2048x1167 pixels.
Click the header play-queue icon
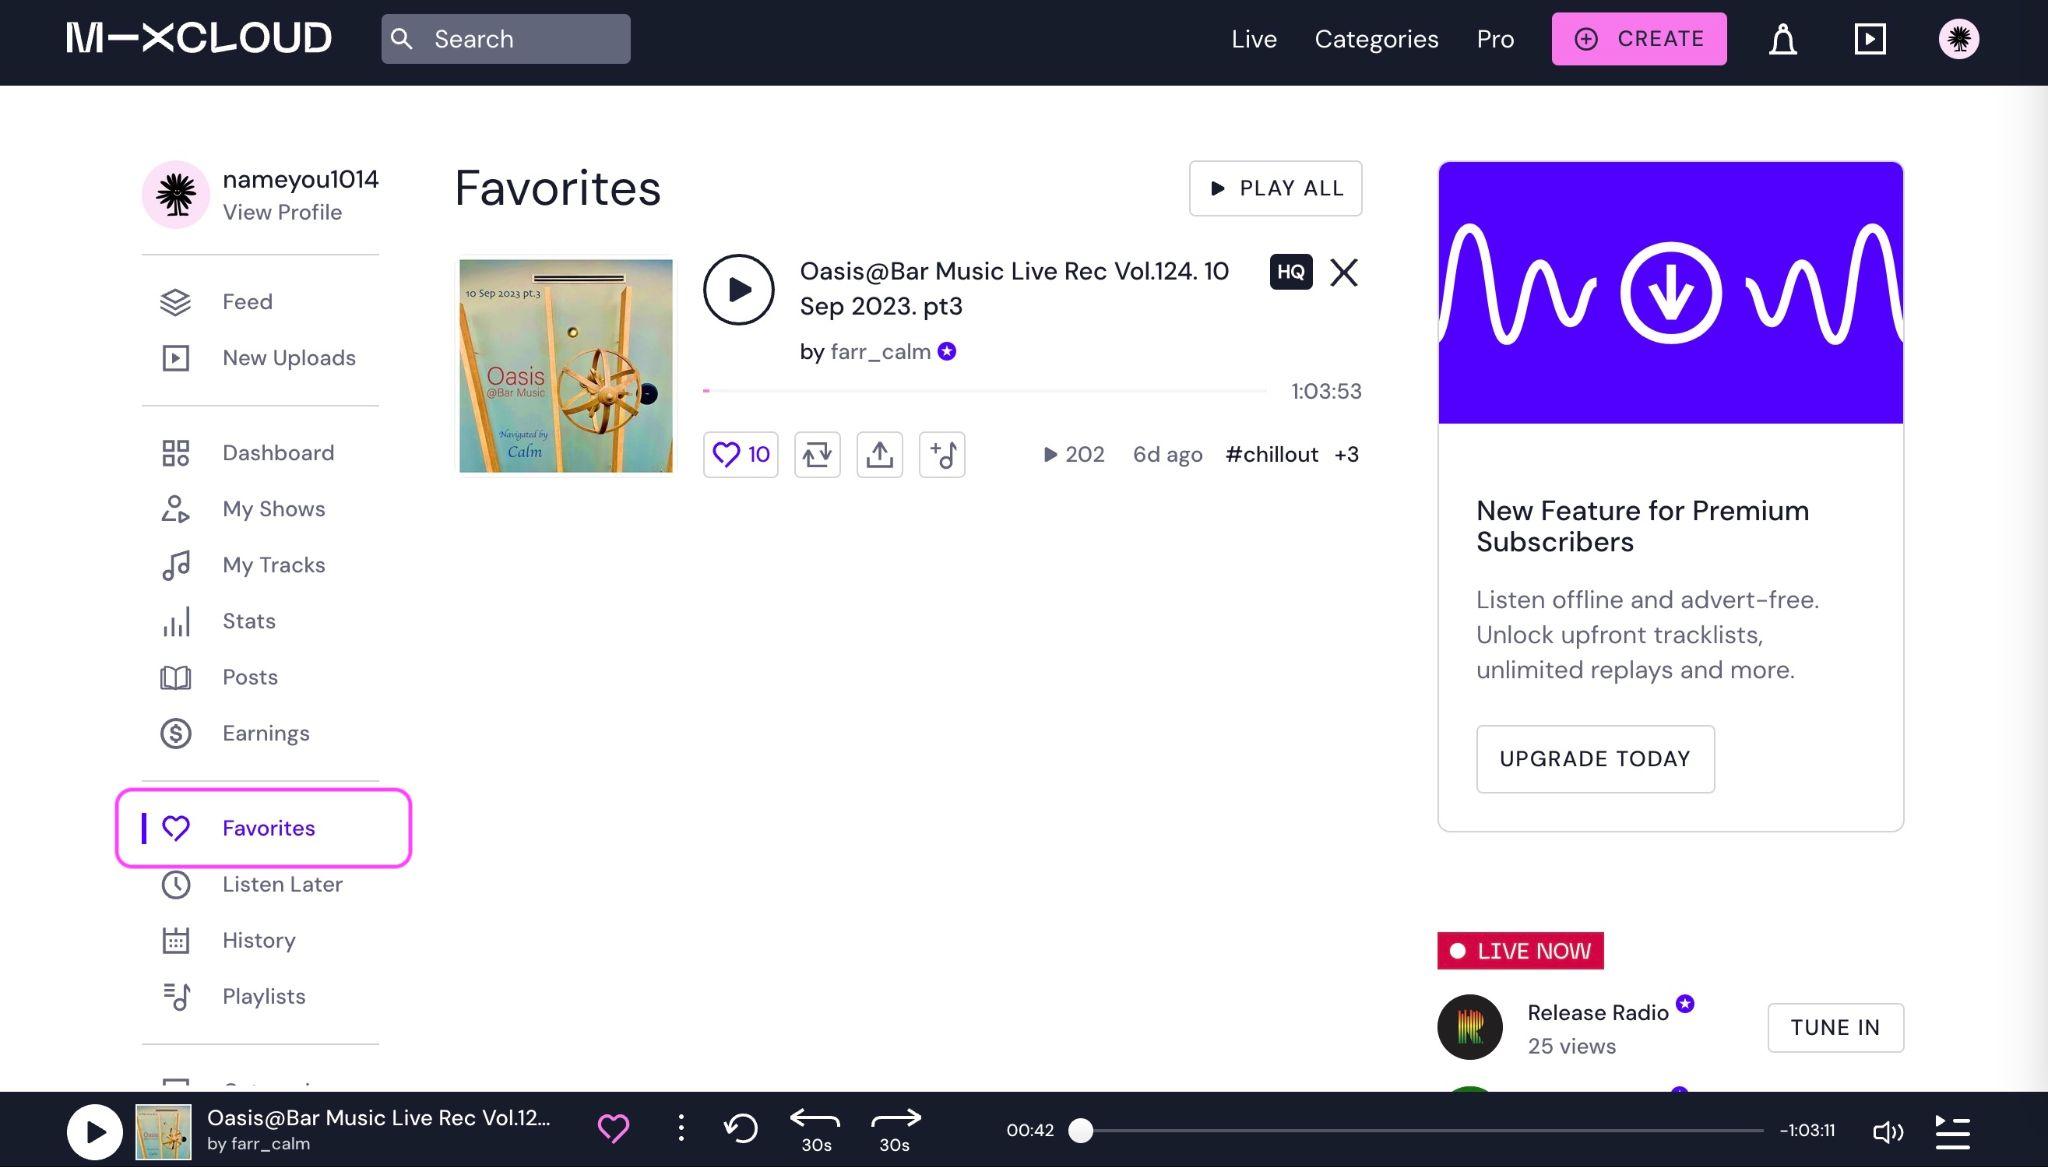coord(1870,39)
